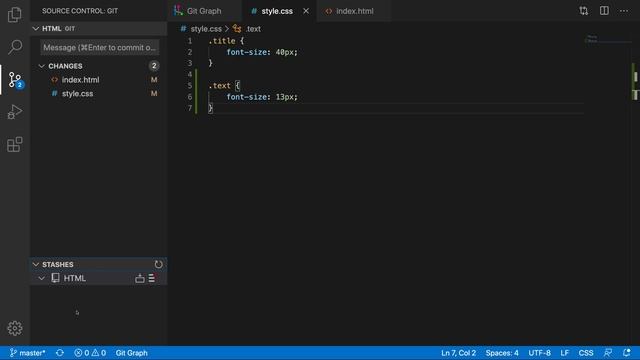The width and height of the screenshot is (640, 360).
Task: Click the master branch indicator in status bar
Action: coord(27,353)
